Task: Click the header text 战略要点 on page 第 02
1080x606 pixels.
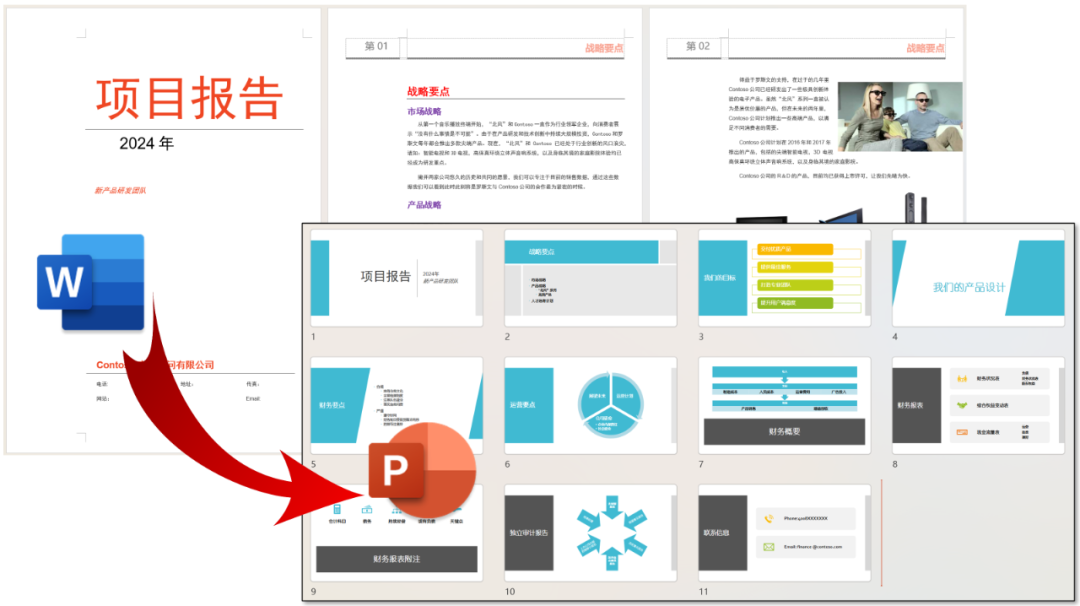Action: tap(925, 48)
